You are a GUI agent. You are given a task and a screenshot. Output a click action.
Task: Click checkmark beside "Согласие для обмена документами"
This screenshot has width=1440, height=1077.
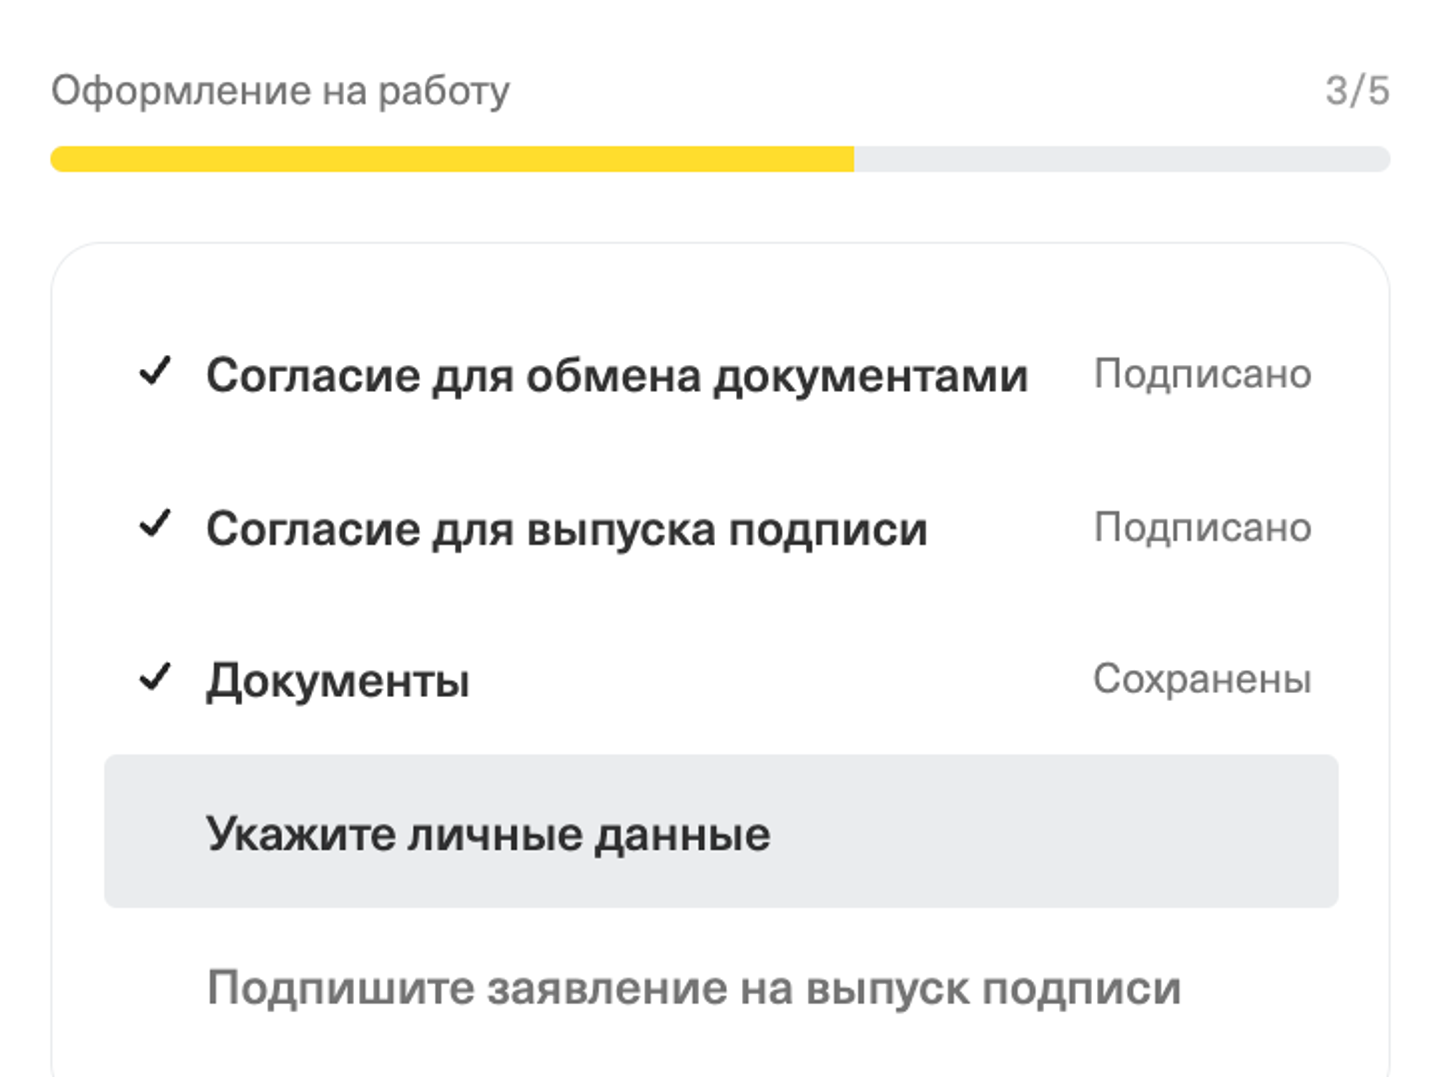[x=155, y=372]
